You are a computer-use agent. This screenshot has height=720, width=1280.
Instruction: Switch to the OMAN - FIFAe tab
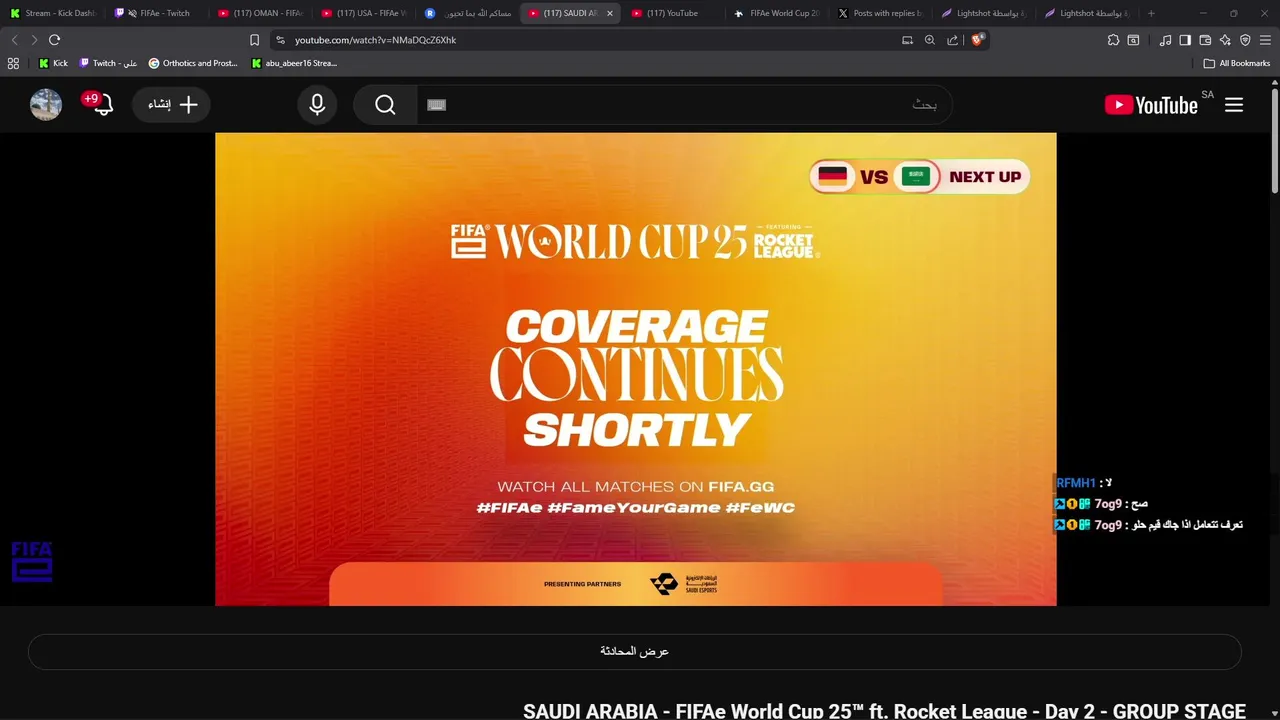click(x=259, y=13)
